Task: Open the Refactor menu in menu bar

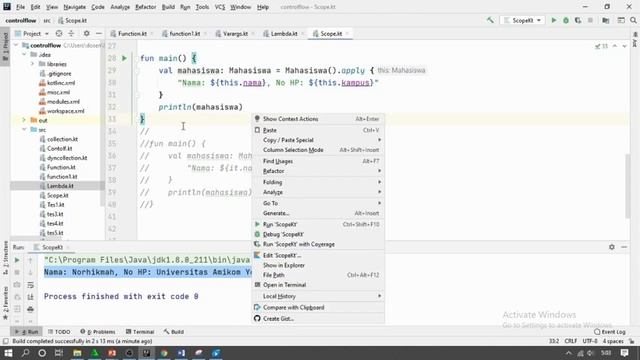Action: (146, 7)
